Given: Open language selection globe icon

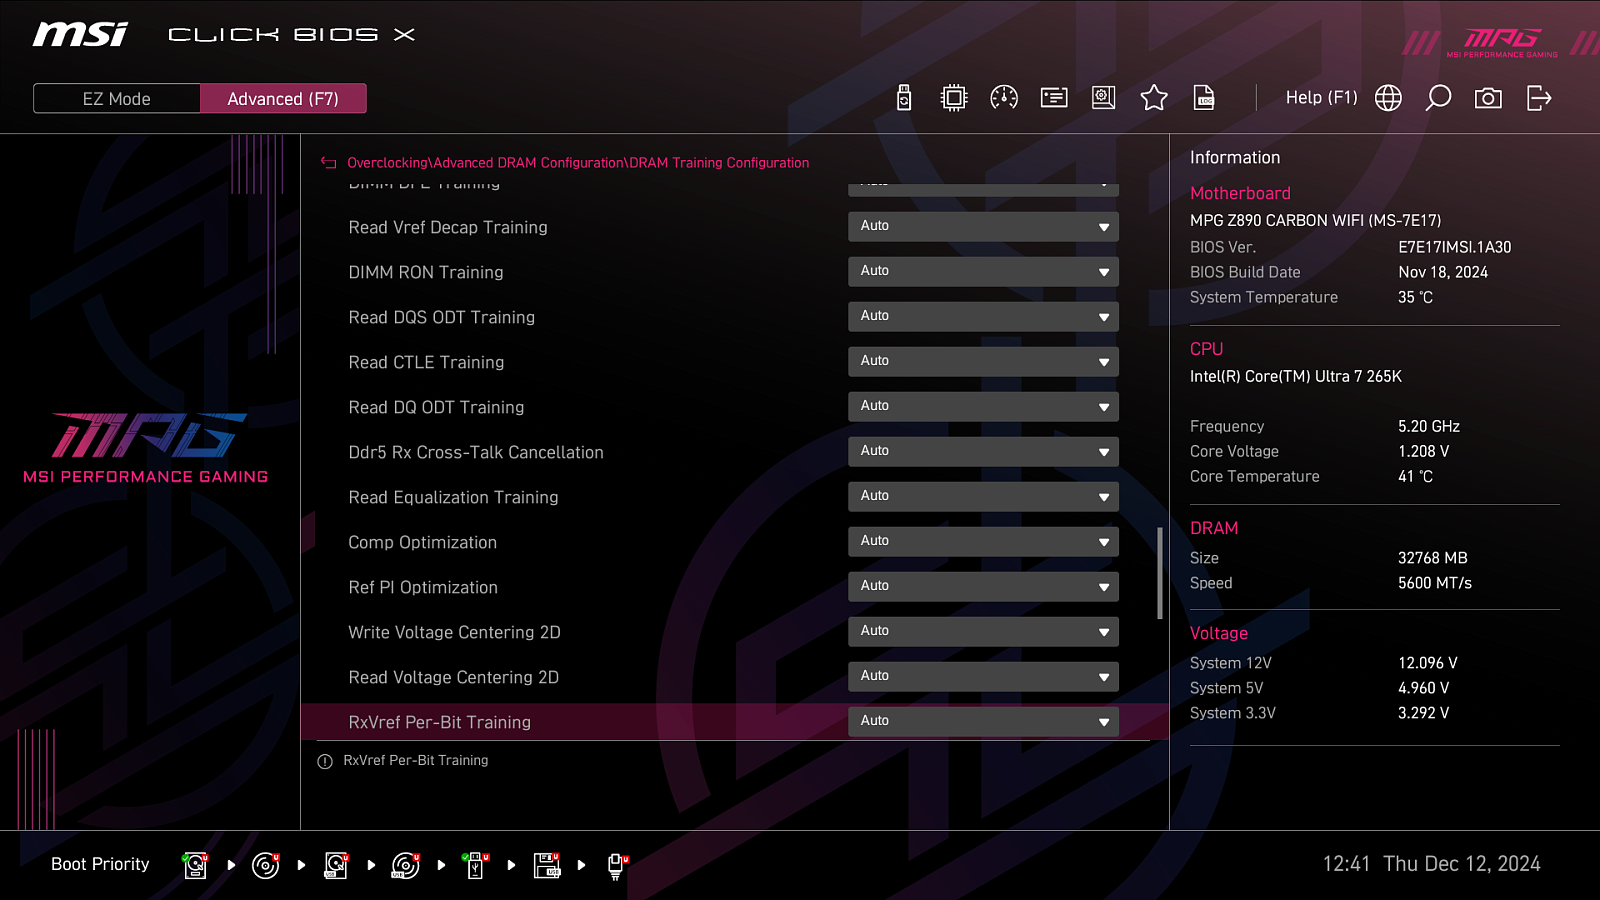Looking at the screenshot, I should coord(1388,98).
